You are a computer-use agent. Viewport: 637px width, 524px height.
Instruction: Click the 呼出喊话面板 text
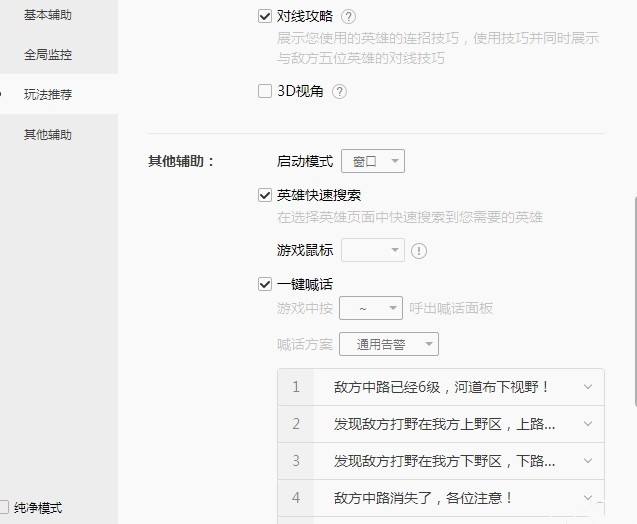tap(451, 308)
